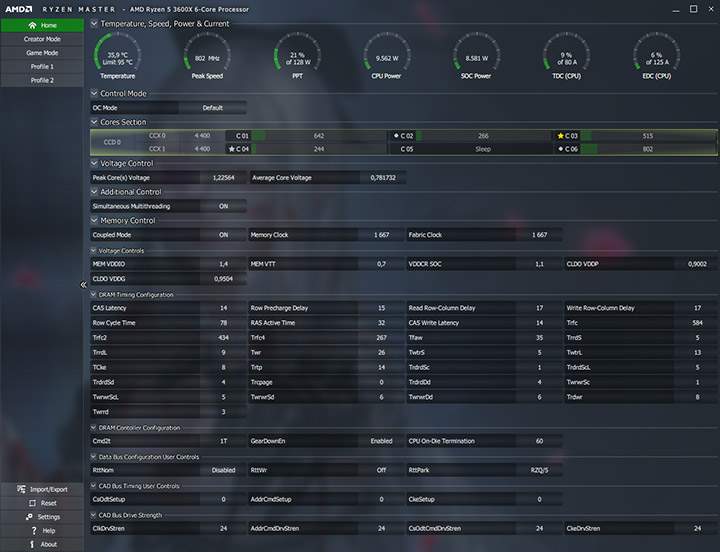The width and height of the screenshot is (720, 552).
Task: Click the TDC (CPU) gauge dial
Action: point(566,51)
